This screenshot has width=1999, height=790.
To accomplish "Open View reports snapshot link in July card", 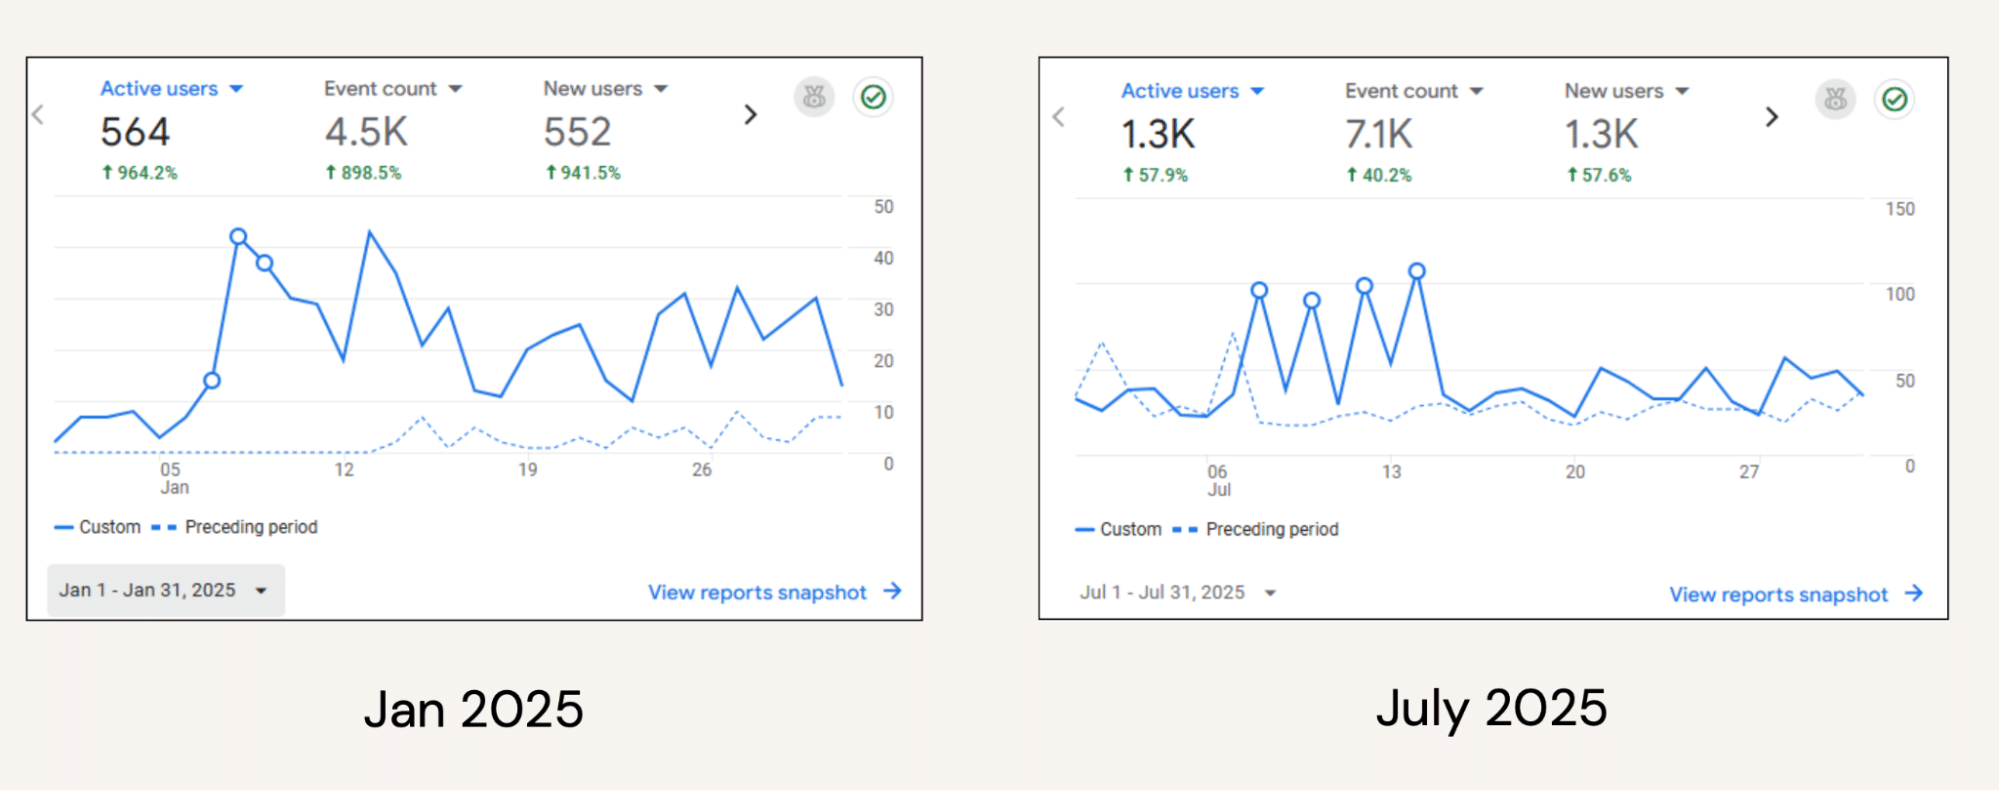I will (x=1795, y=594).
